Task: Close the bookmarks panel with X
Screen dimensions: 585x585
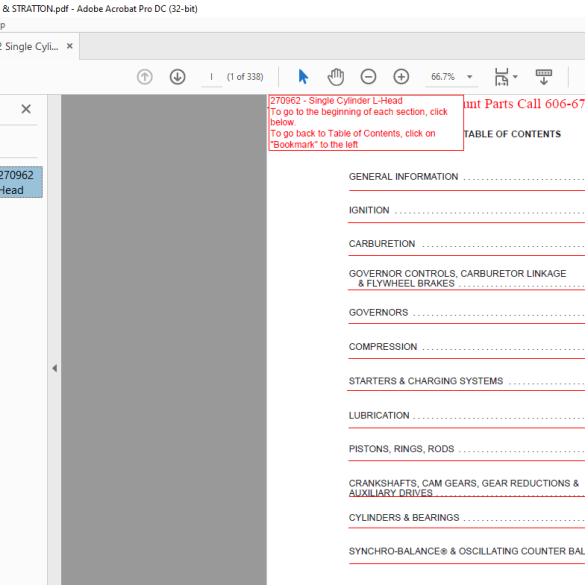Action: click(26, 109)
